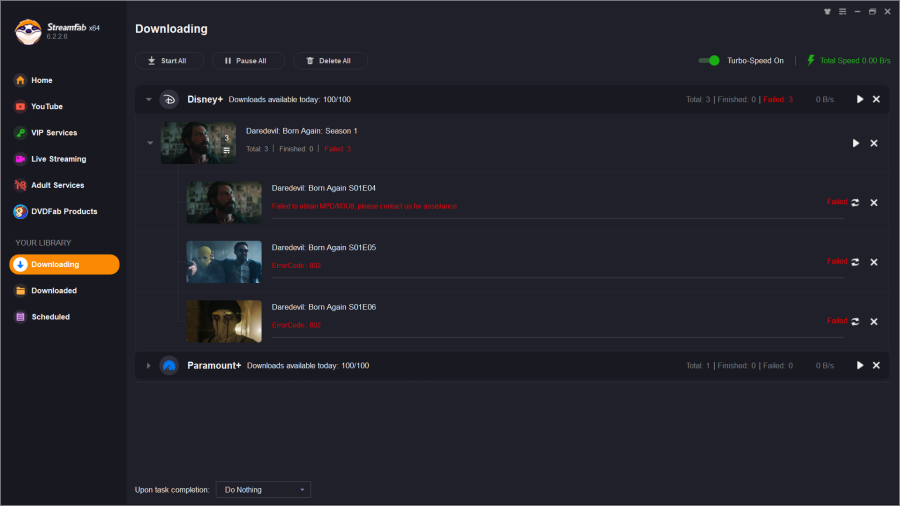Retry the failed S01E04 download
Image resolution: width=900 pixels, height=506 pixels.
[855, 202]
